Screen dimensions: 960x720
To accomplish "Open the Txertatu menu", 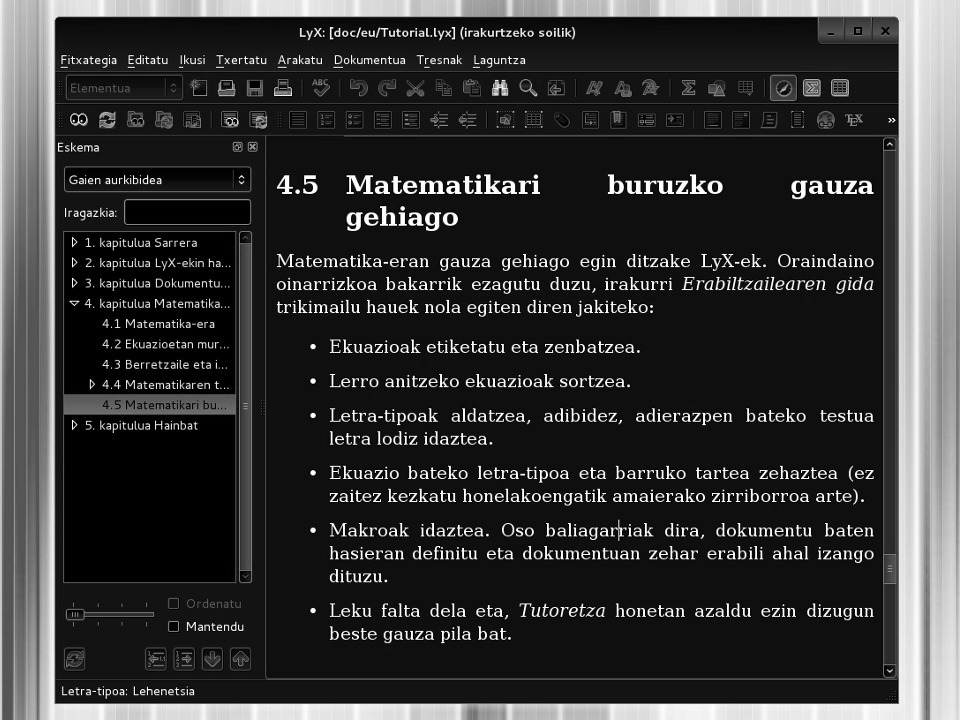I will (241, 60).
